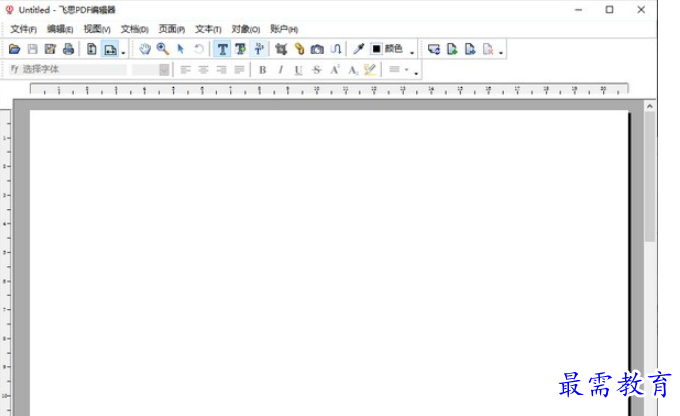Click the vertical scrollbar thumb
The height and width of the screenshot is (416, 680).
pyautogui.click(x=649, y=177)
